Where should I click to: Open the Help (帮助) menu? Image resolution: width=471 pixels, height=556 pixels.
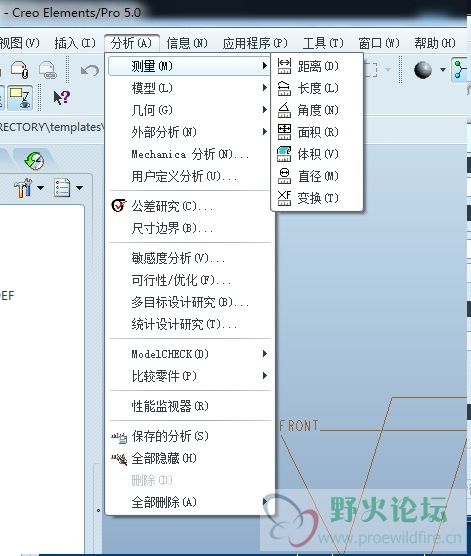tap(435, 43)
